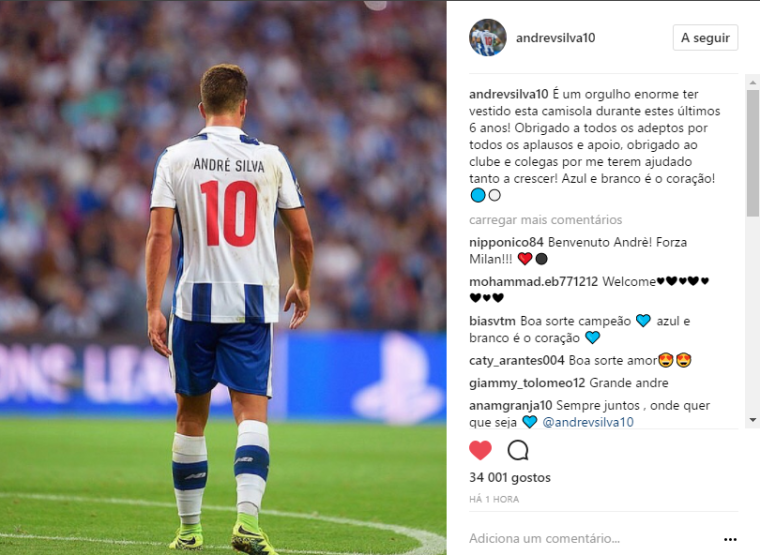The height and width of the screenshot is (555, 760).
Task: Open biasvtm commenter profile
Action: point(492,321)
